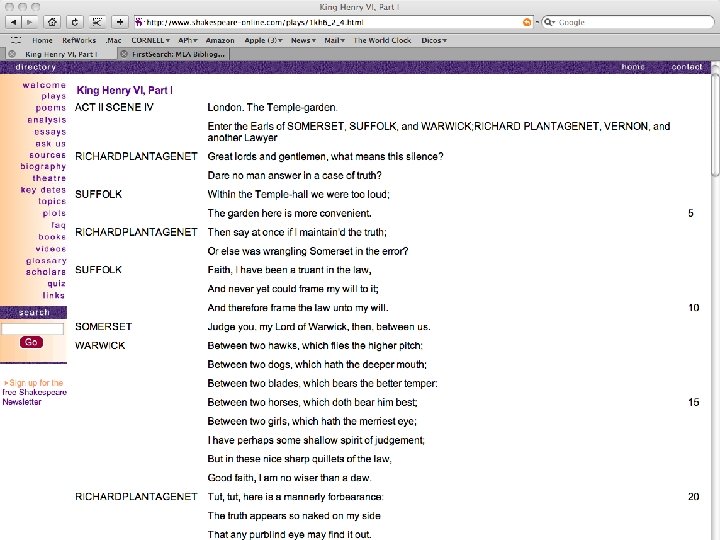Click the SOMERSET speaker name
720x540 pixels.
[103, 326]
